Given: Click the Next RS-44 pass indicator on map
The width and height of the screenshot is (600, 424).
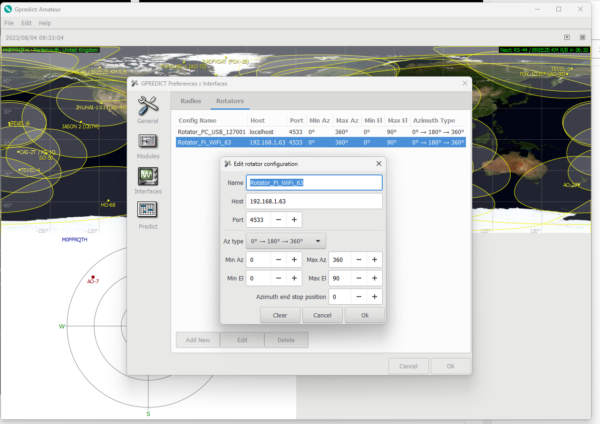Looking at the screenshot, I should 544,50.
